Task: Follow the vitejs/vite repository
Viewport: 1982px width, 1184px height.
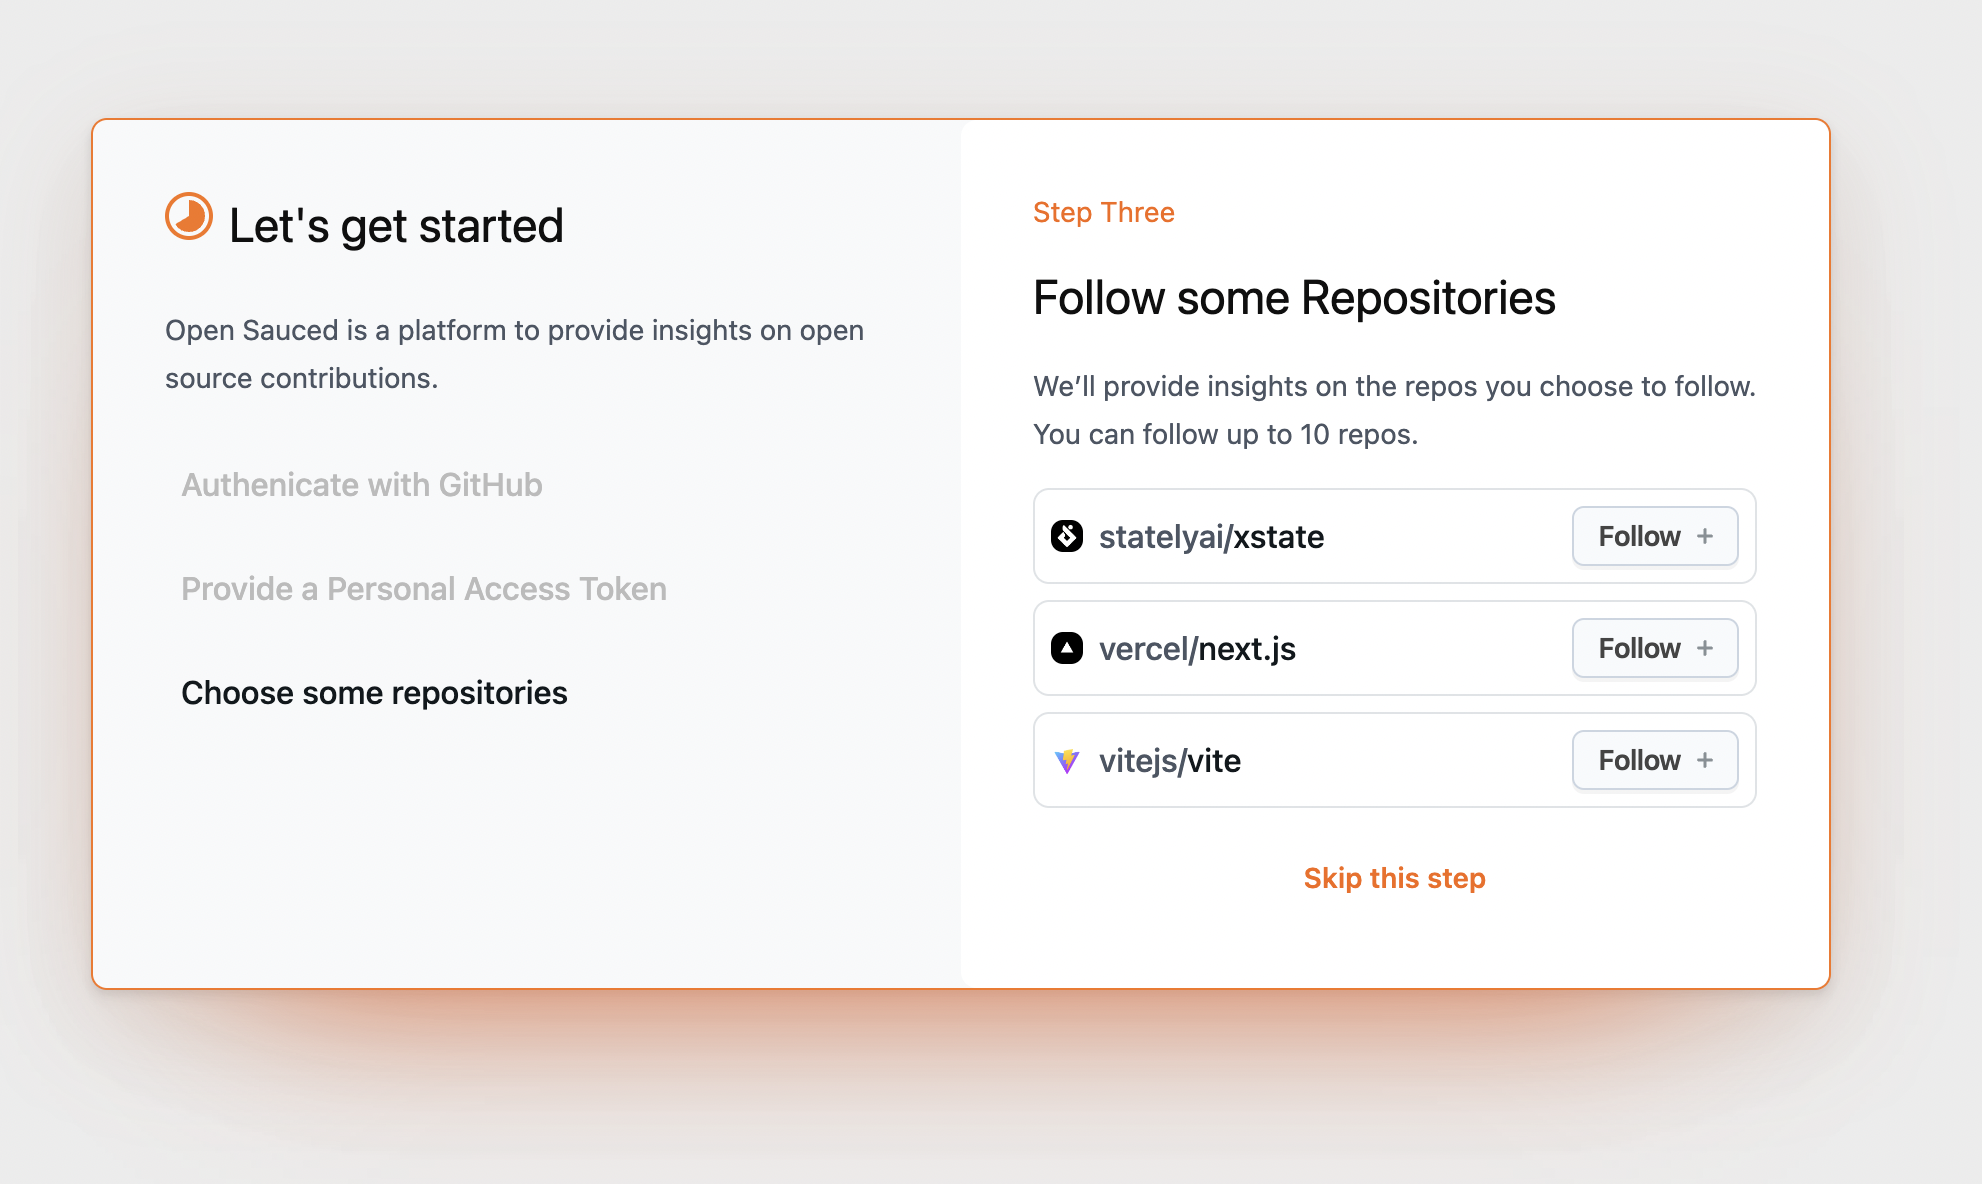Action: (1654, 760)
